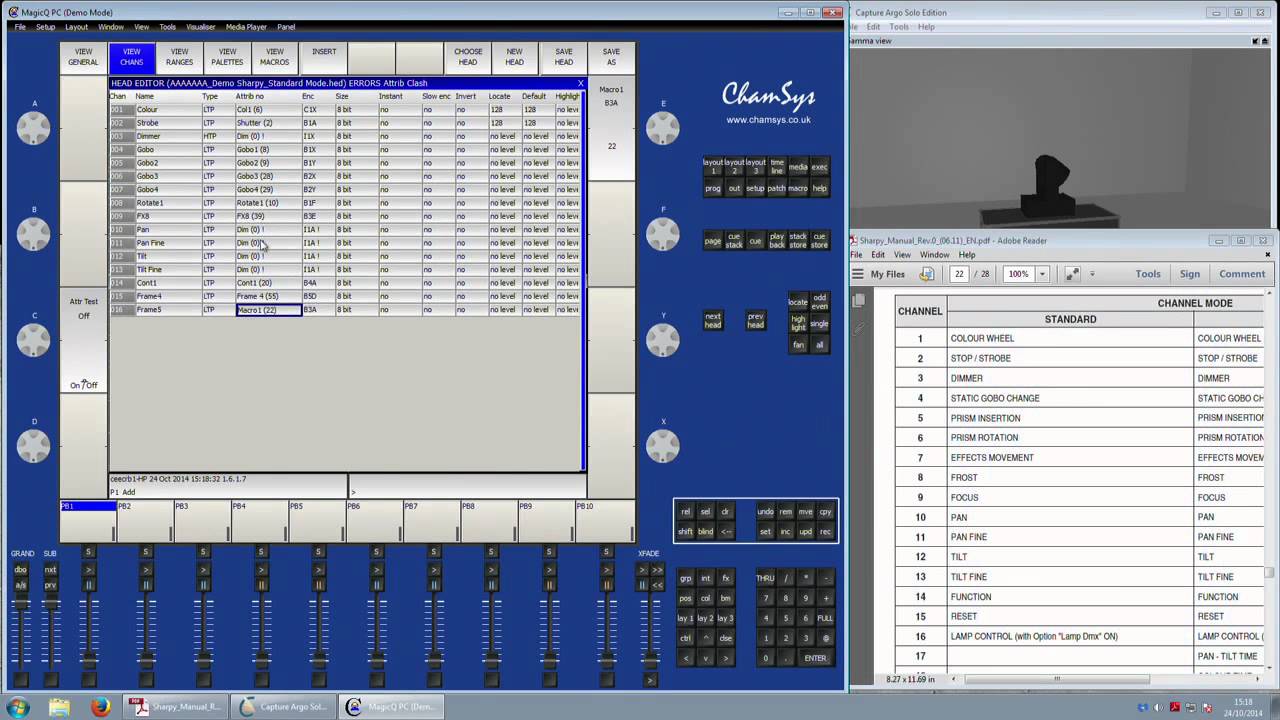Toggle the blind key
The image size is (1280, 720).
coord(705,531)
